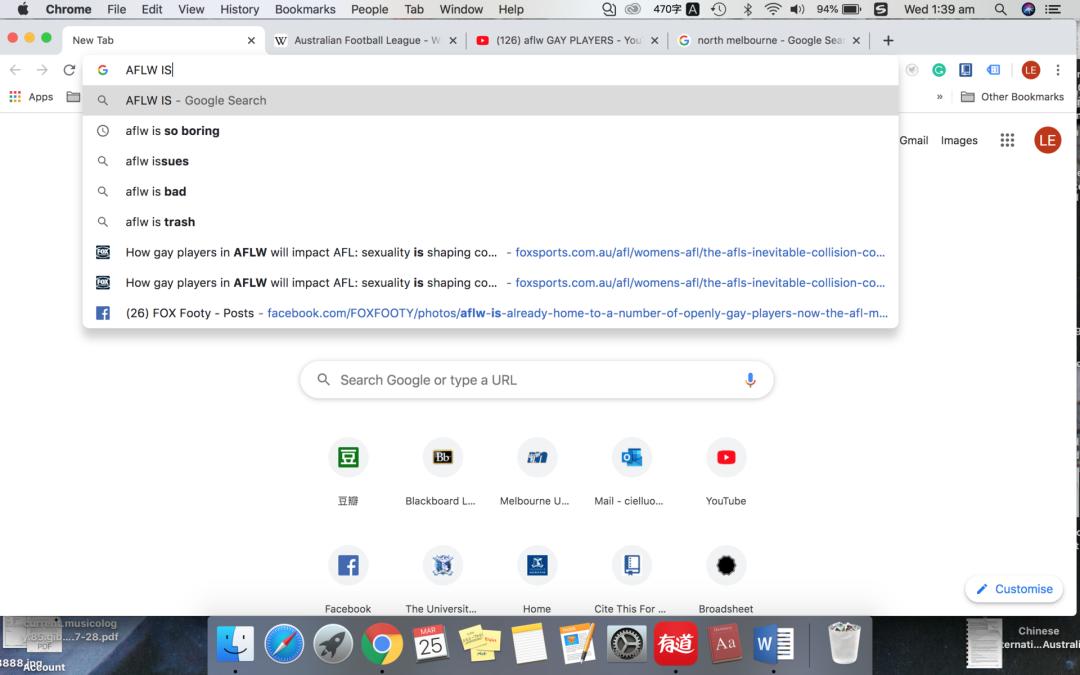Reload the page with the refresh icon

point(69,70)
